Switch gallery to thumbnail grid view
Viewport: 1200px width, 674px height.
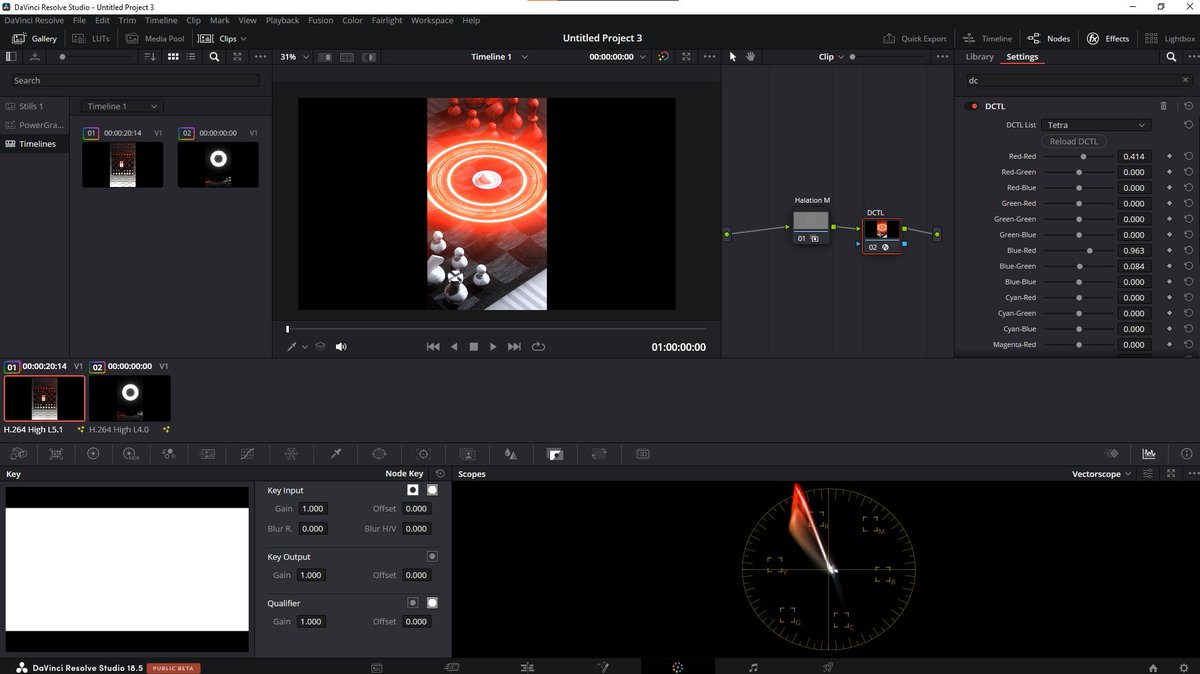point(173,57)
